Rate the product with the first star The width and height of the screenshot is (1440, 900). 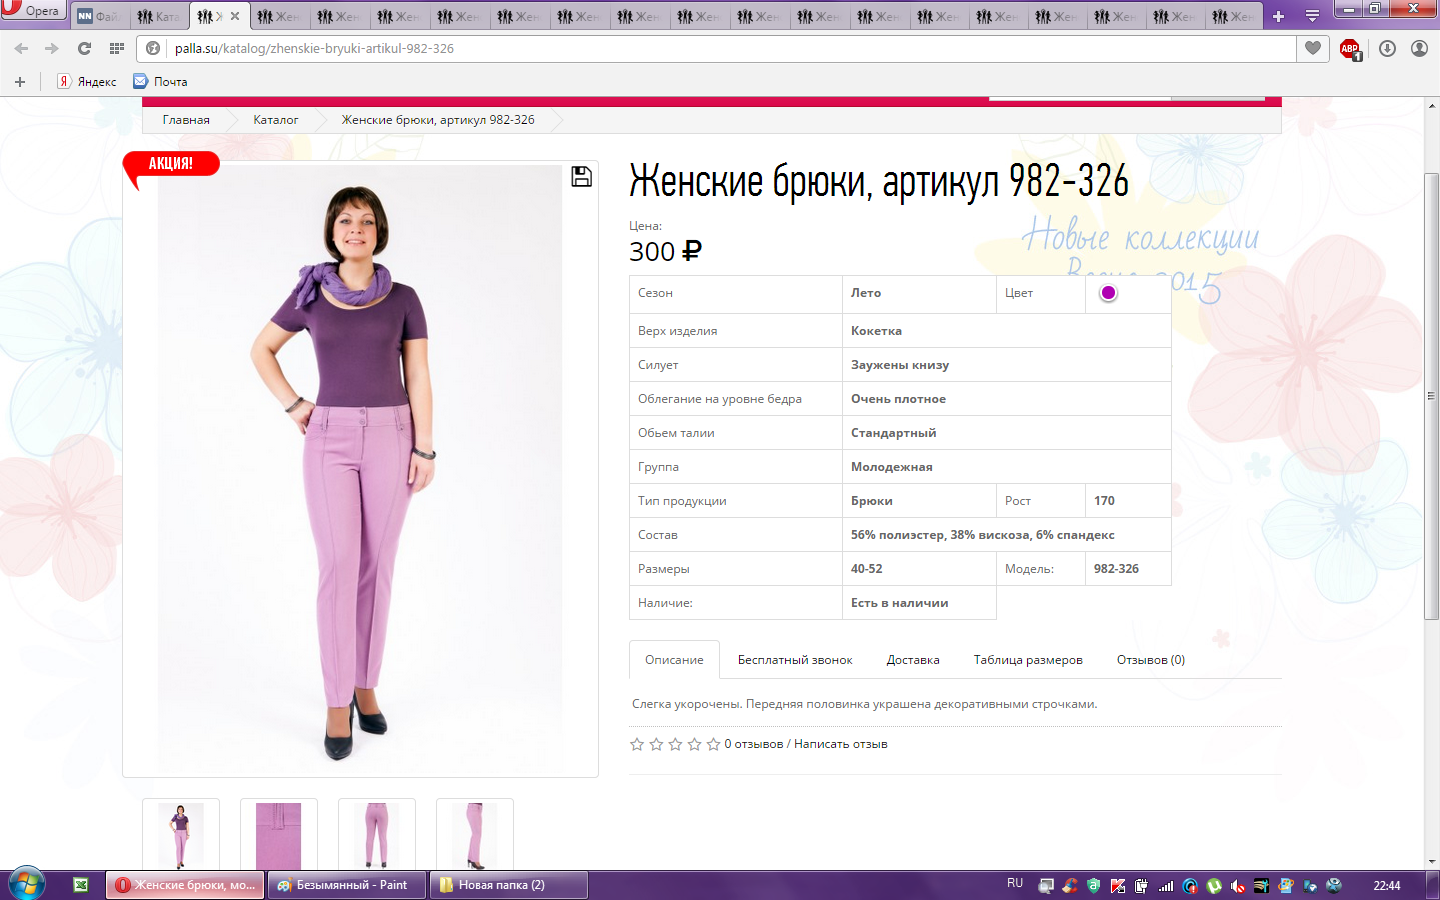pyautogui.click(x=637, y=744)
